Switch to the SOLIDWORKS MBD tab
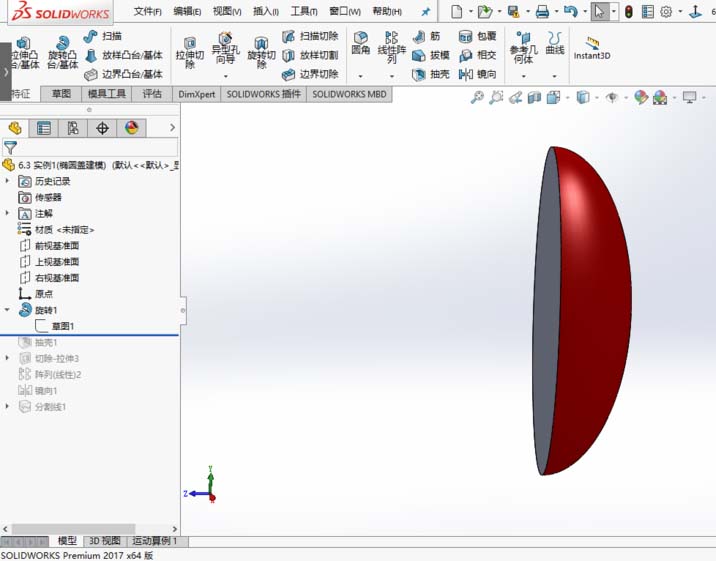Screen dimensions: 716x561 (x=349, y=94)
